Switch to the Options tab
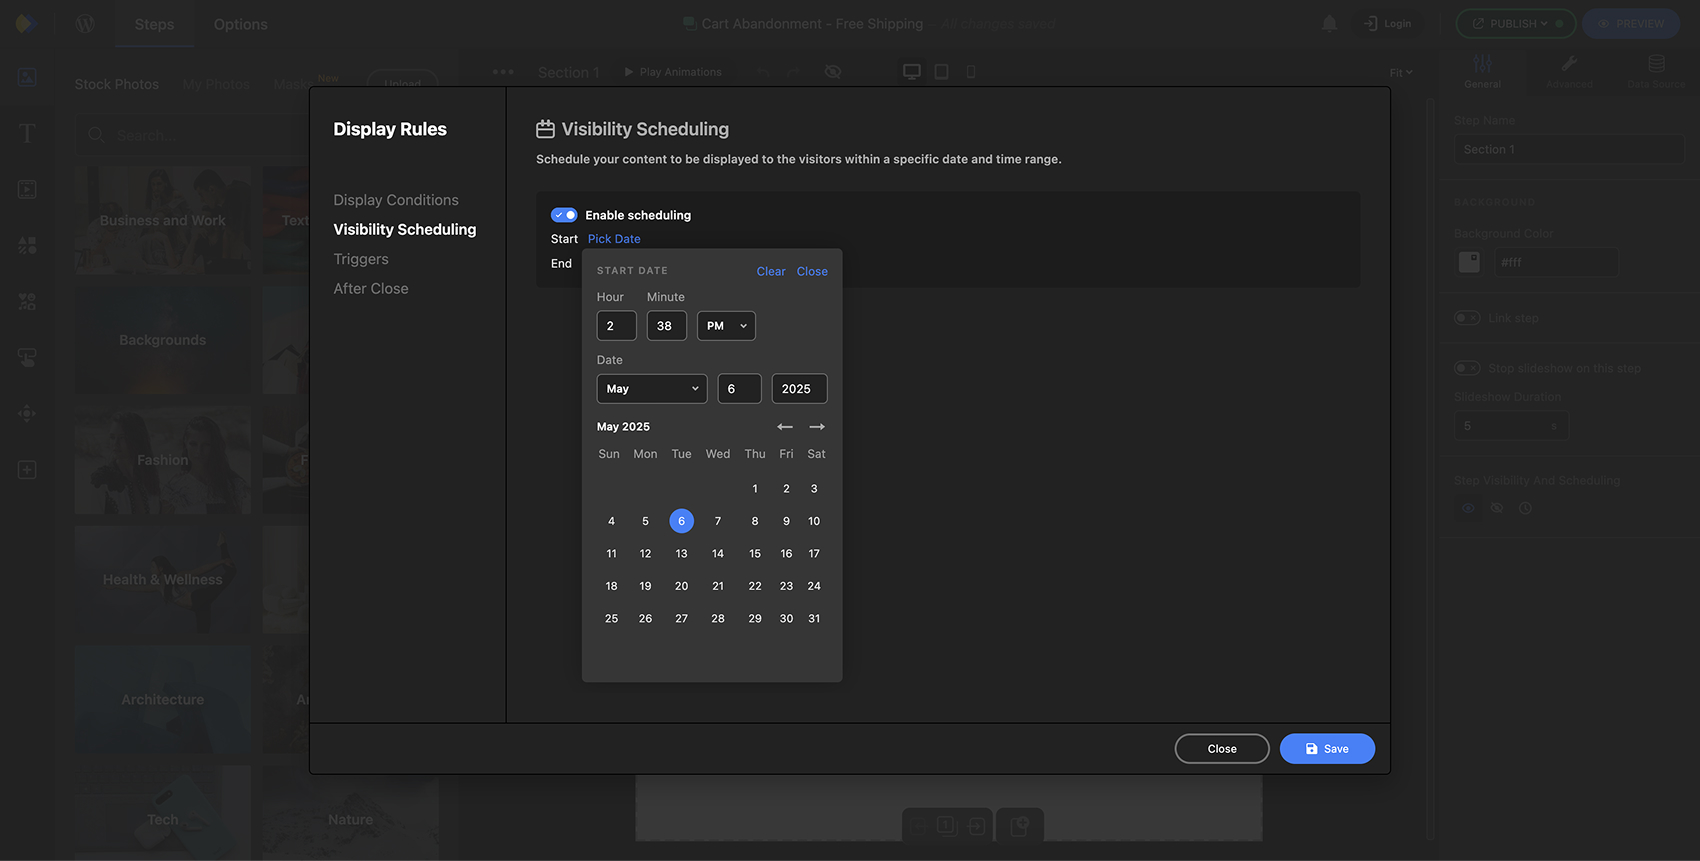 click(241, 24)
